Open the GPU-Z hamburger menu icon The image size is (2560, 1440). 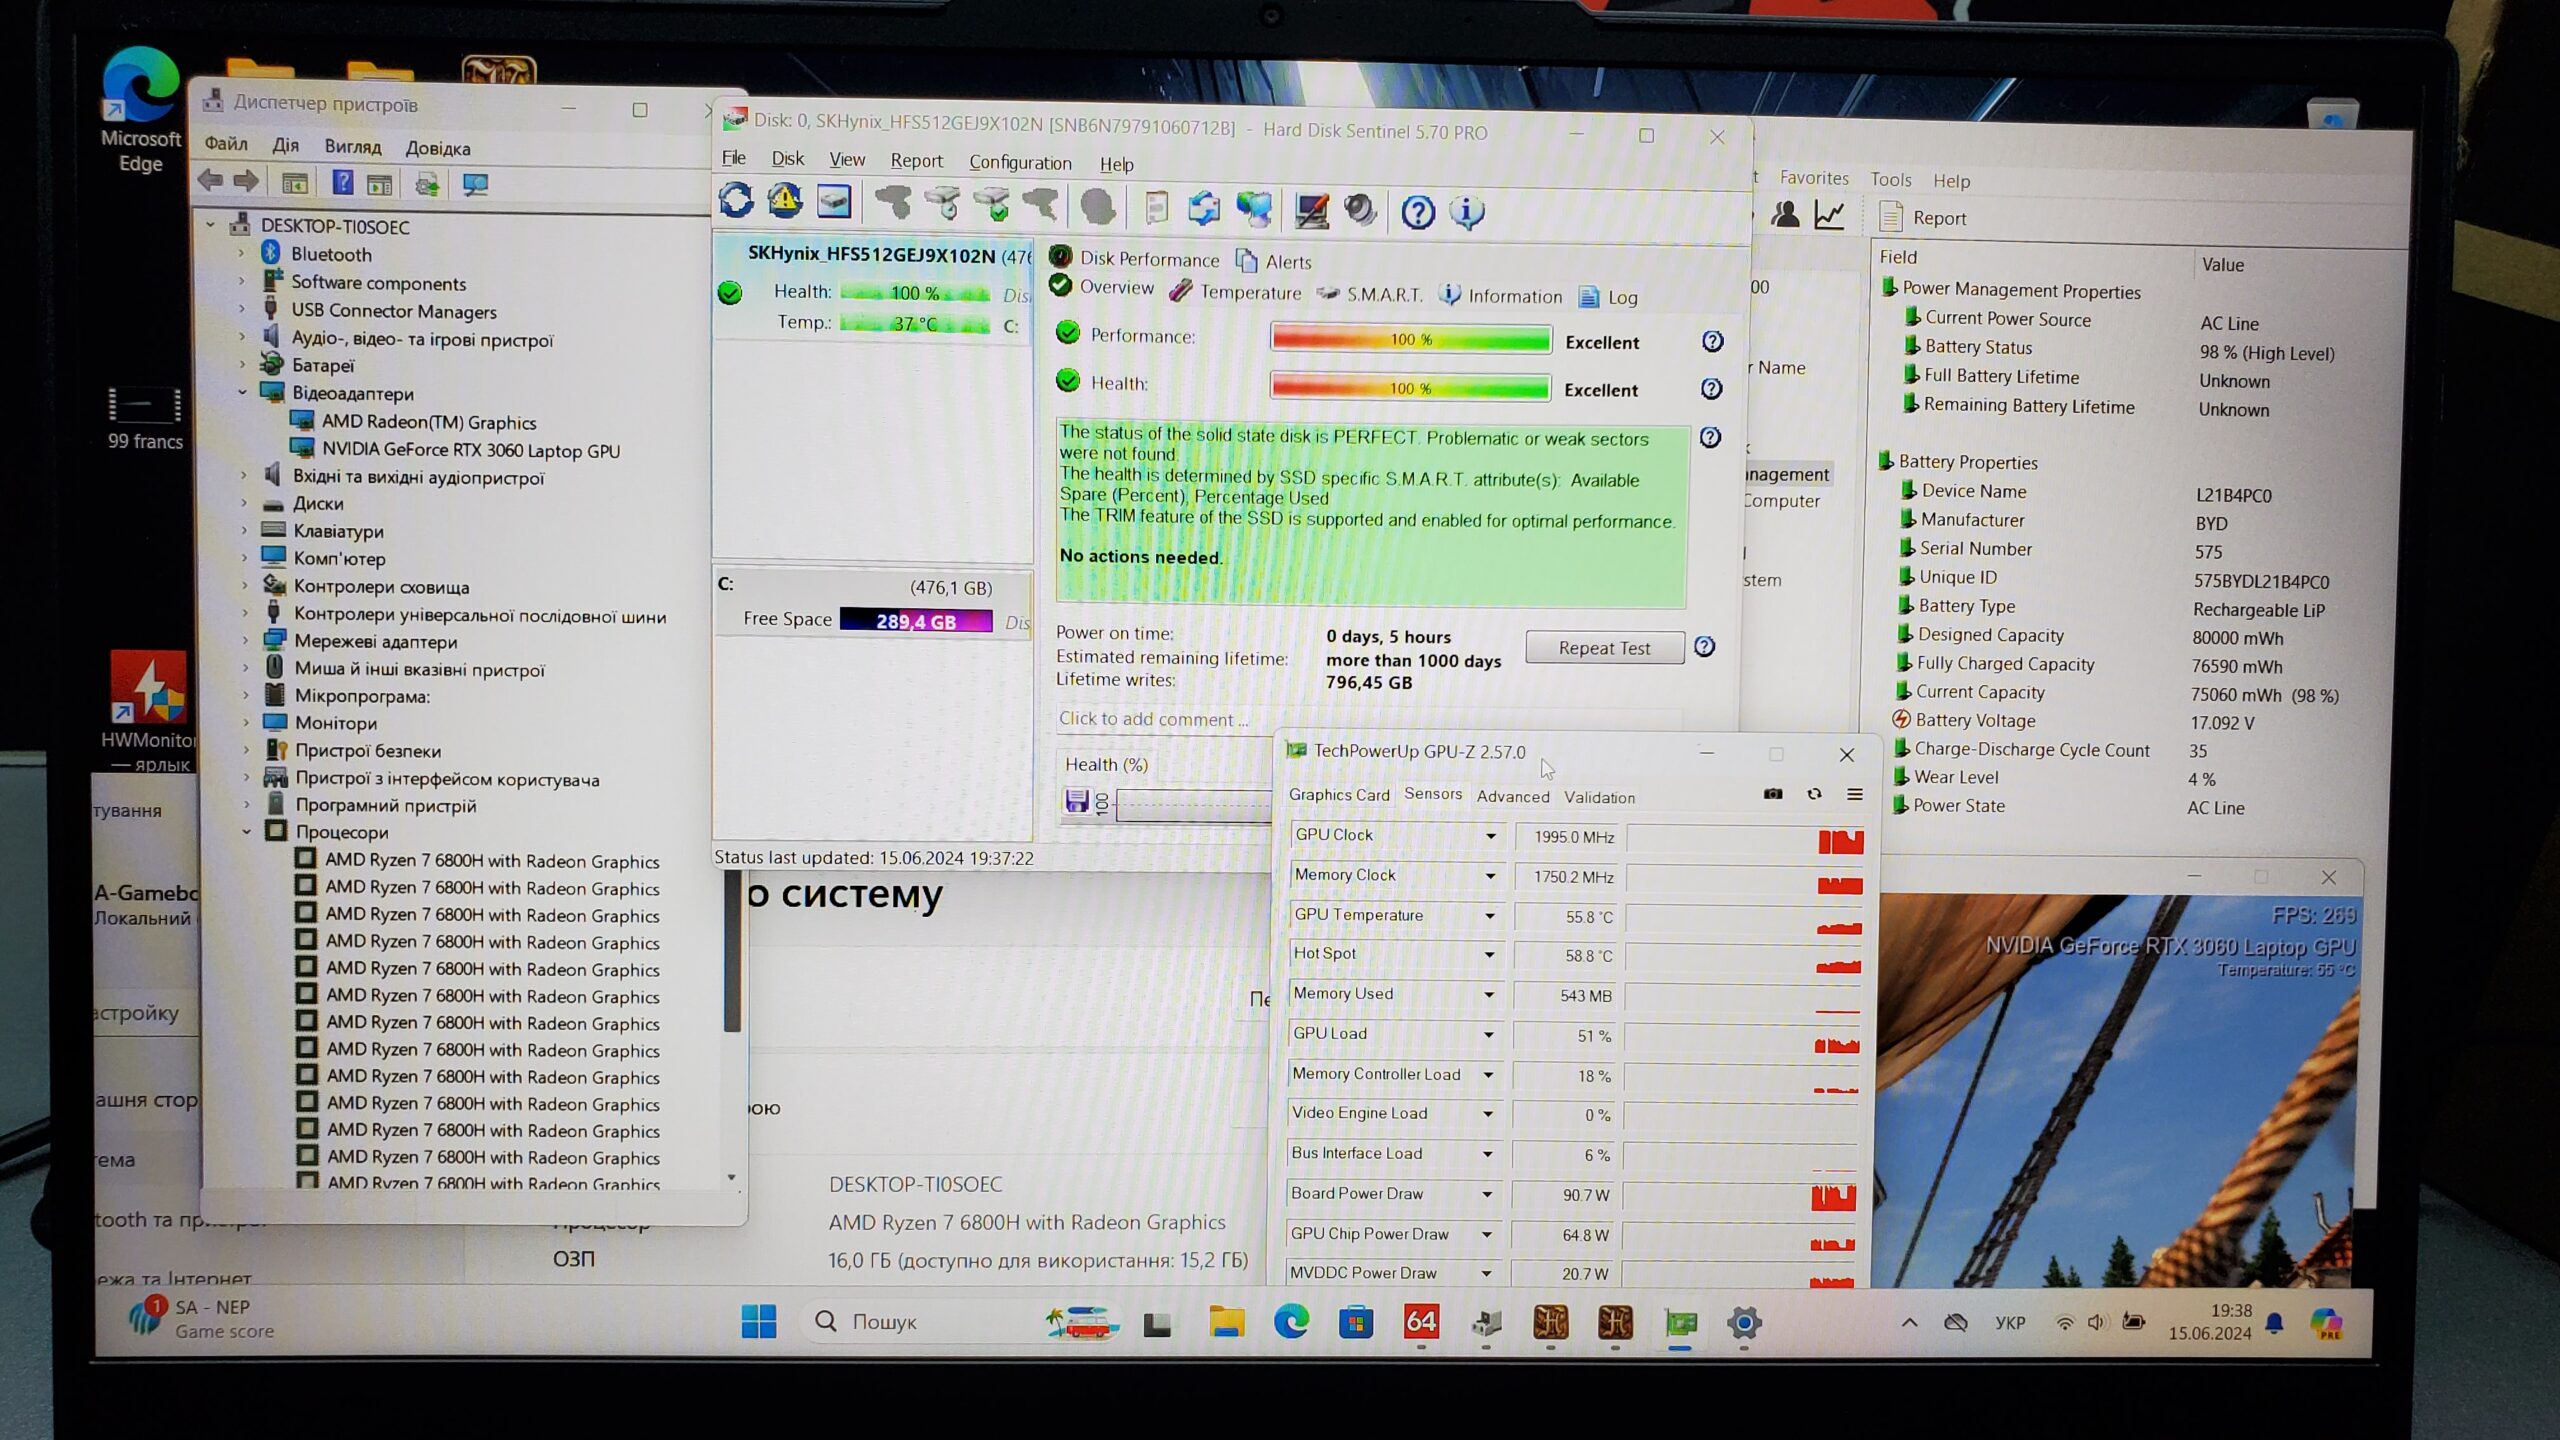[x=1855, y=794]
